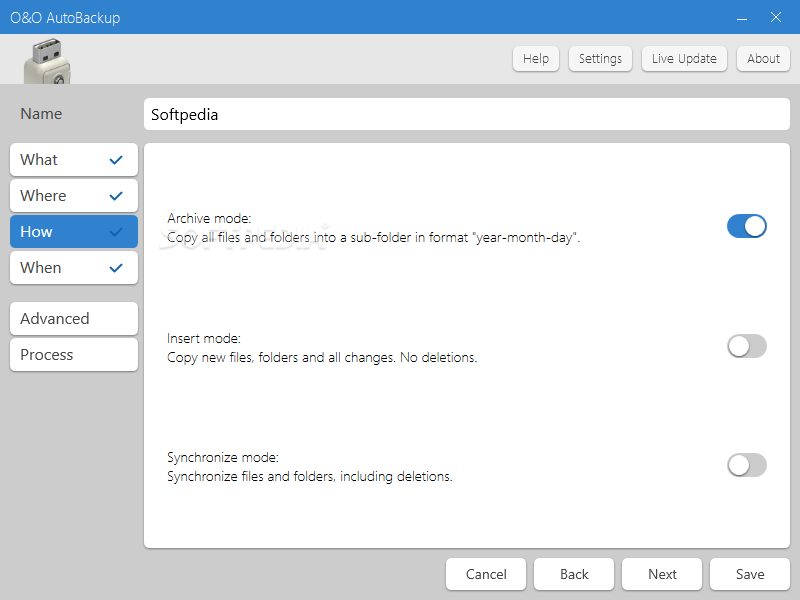The image size is (800, 600).
Task: Enable Insert mode toggle
Action: click(747, 346)
